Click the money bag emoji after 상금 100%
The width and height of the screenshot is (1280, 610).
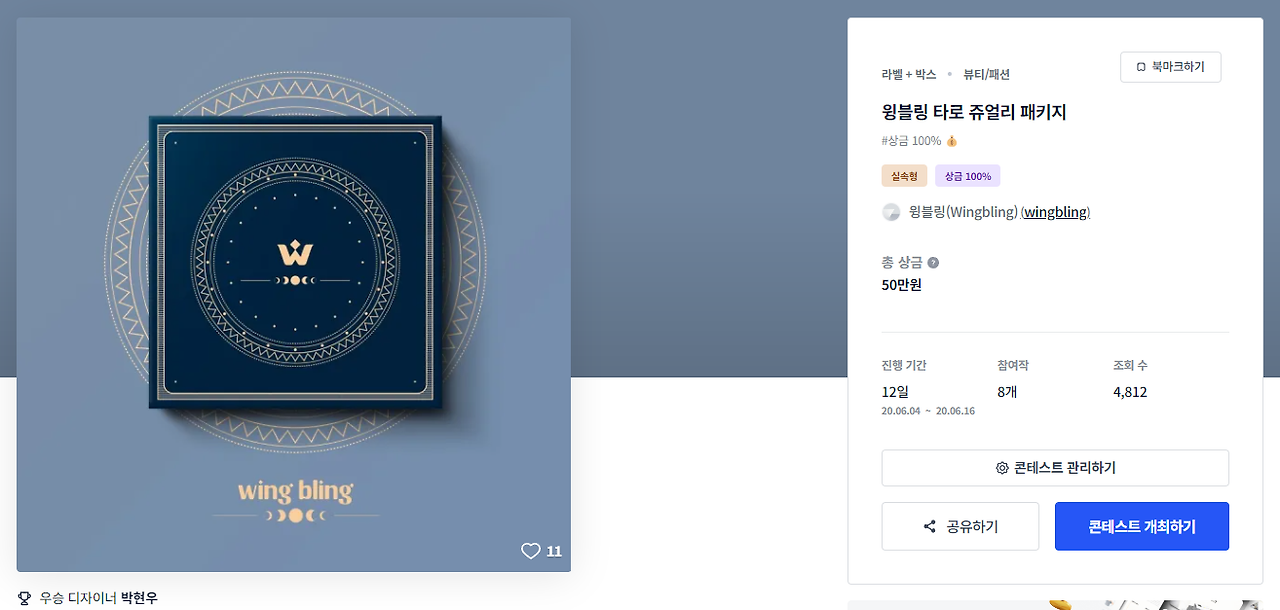tap(952, 141)
